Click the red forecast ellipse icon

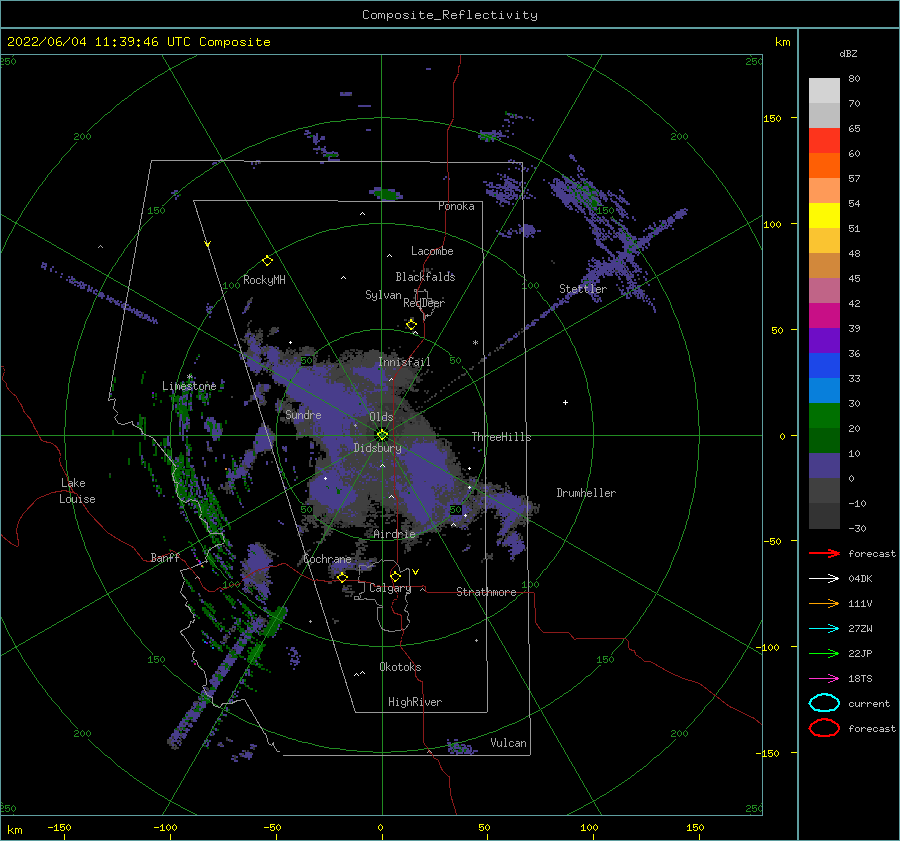point(824,728)
